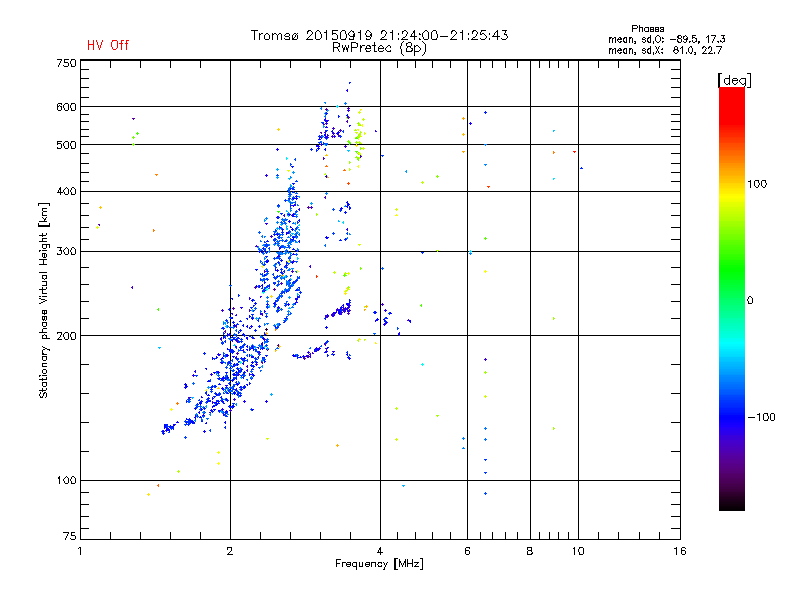Click the frequency axis label "2"
This screenshot has width=800, height=600.
[230, 551]
